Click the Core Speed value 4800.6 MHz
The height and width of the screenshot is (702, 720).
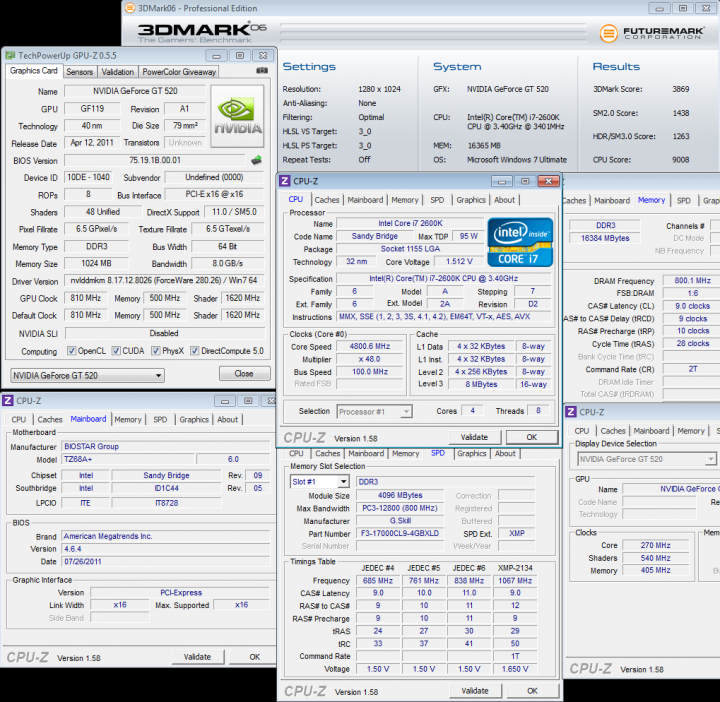pyautogui.click(x=370, y=346)
